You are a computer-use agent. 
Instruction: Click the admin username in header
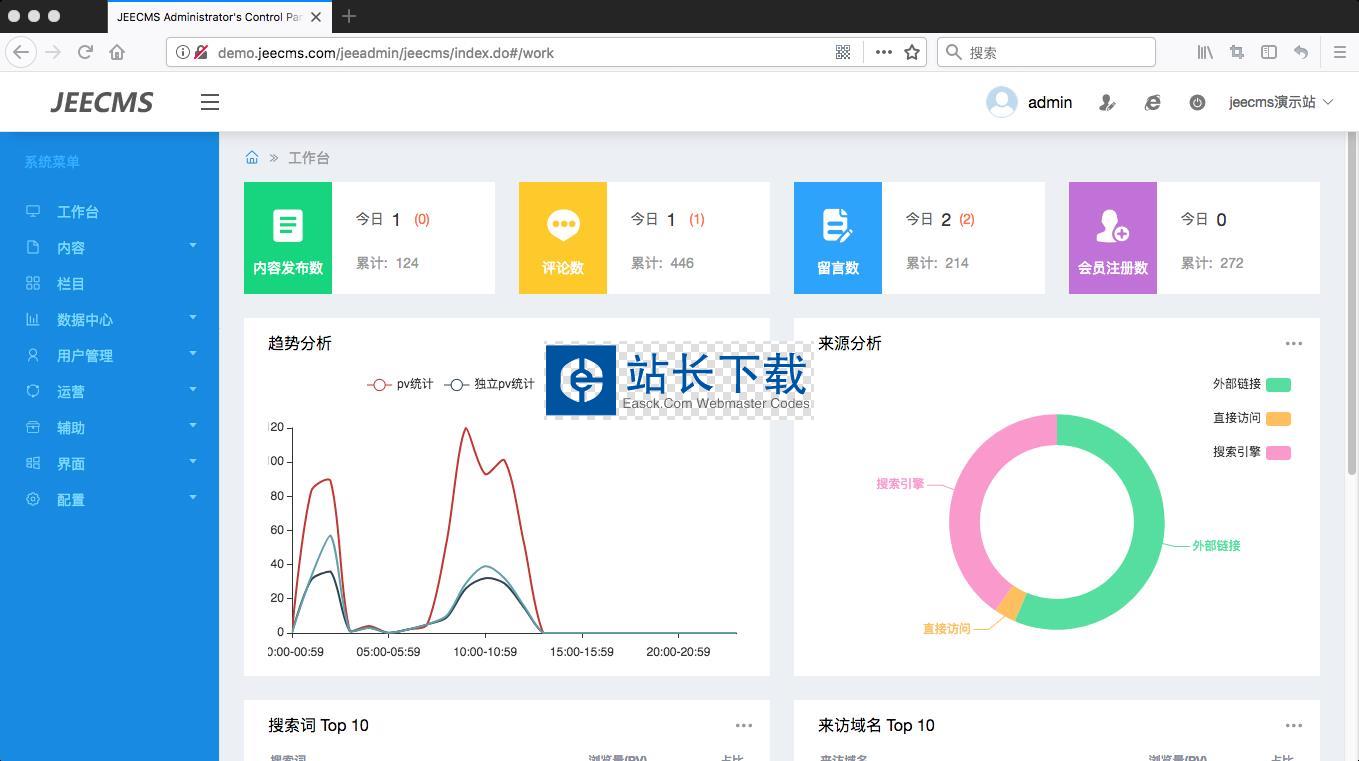tap(1049, 102)
